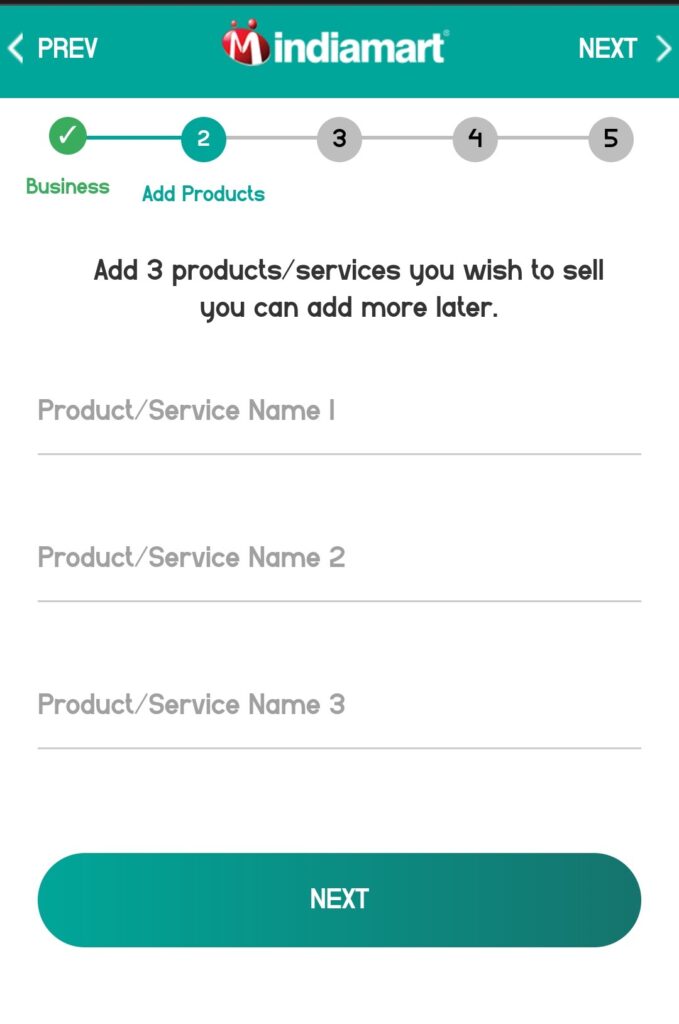Click step 4 circle in the progress bar
Viewport: 679px width, 1024px height.
tap(475, 139)
